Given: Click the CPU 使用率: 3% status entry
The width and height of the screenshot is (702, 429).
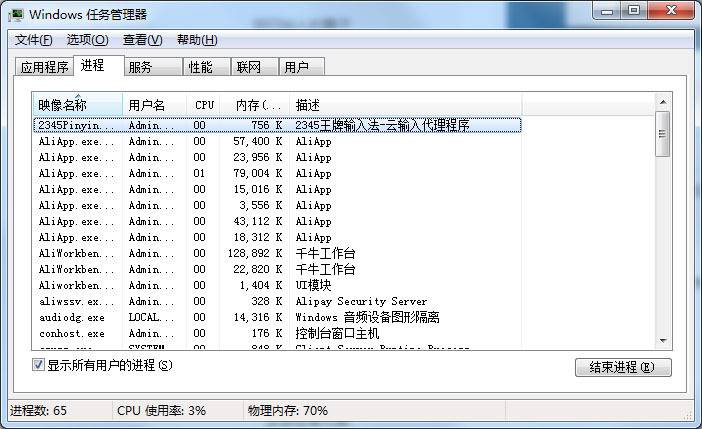Looking at the screenshot, I should (x=161, y=411).
